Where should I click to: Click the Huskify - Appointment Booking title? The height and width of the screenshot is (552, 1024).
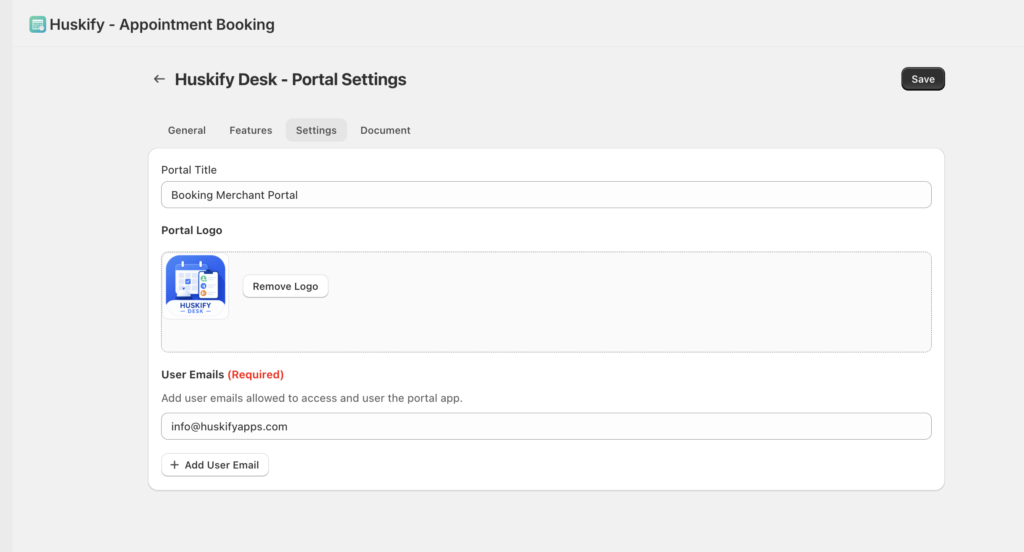162,25
